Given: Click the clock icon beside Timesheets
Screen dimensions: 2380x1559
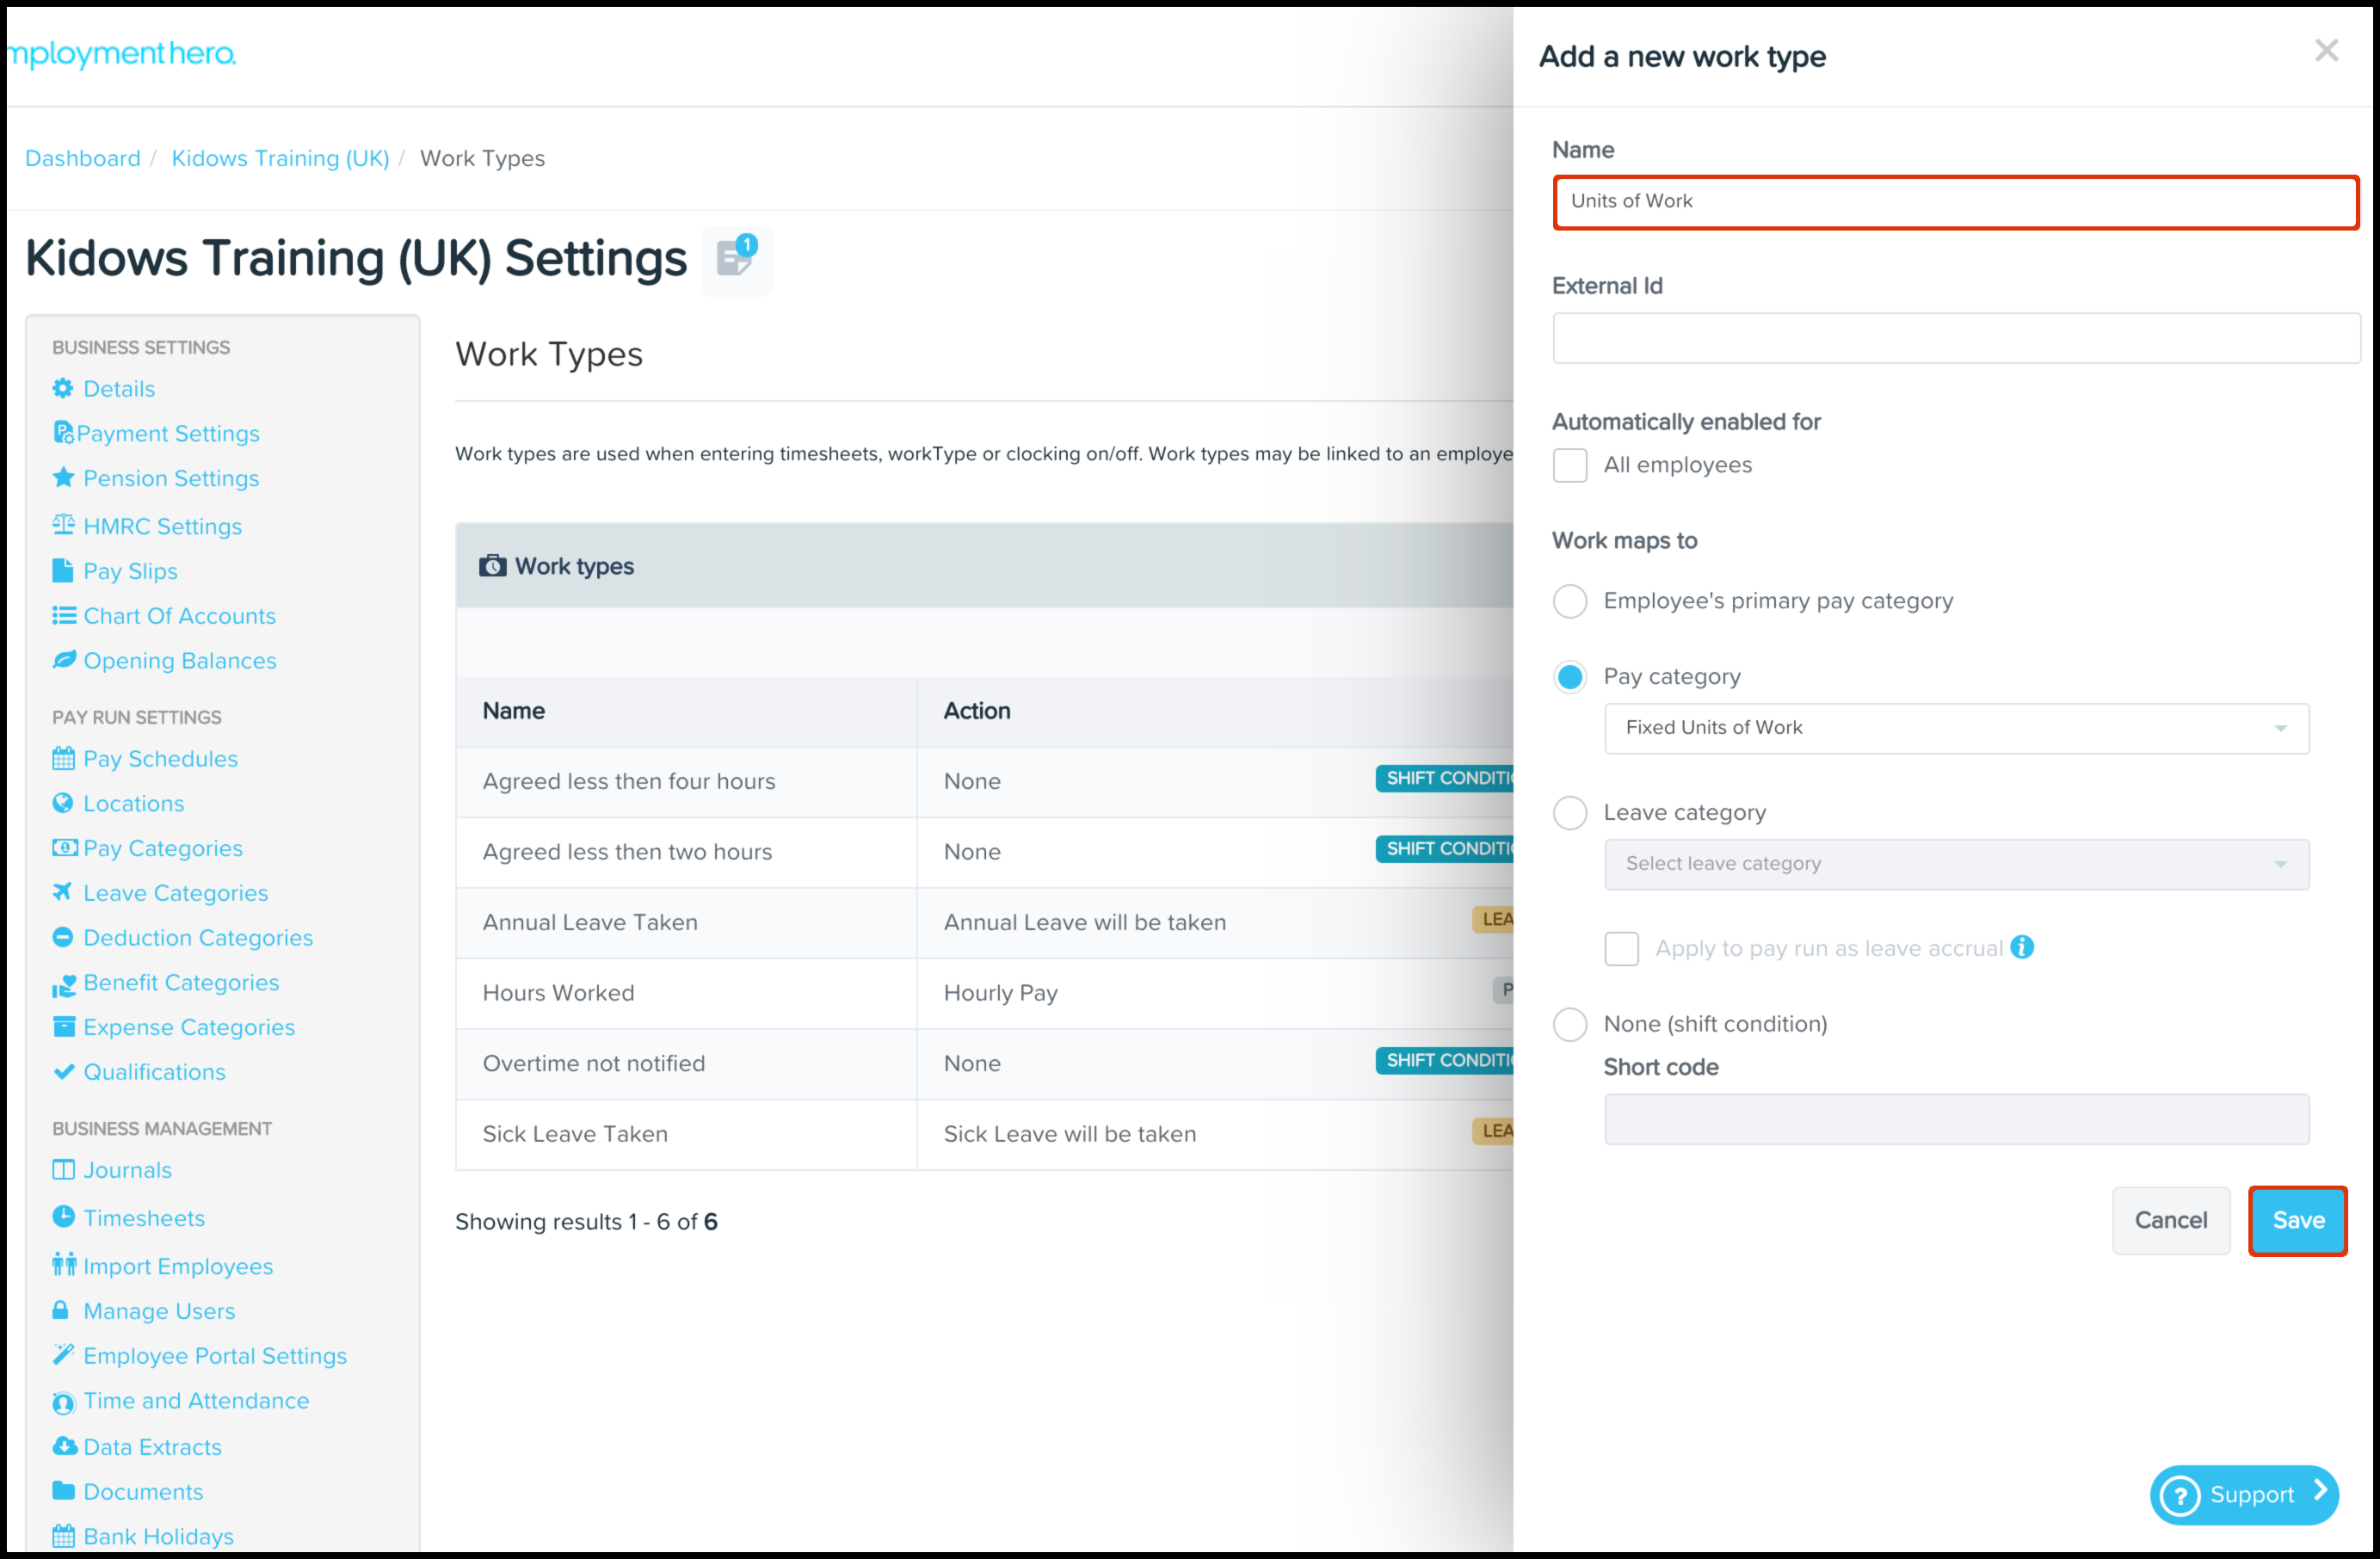Looking at the screenshot, I should point(63,1216).
